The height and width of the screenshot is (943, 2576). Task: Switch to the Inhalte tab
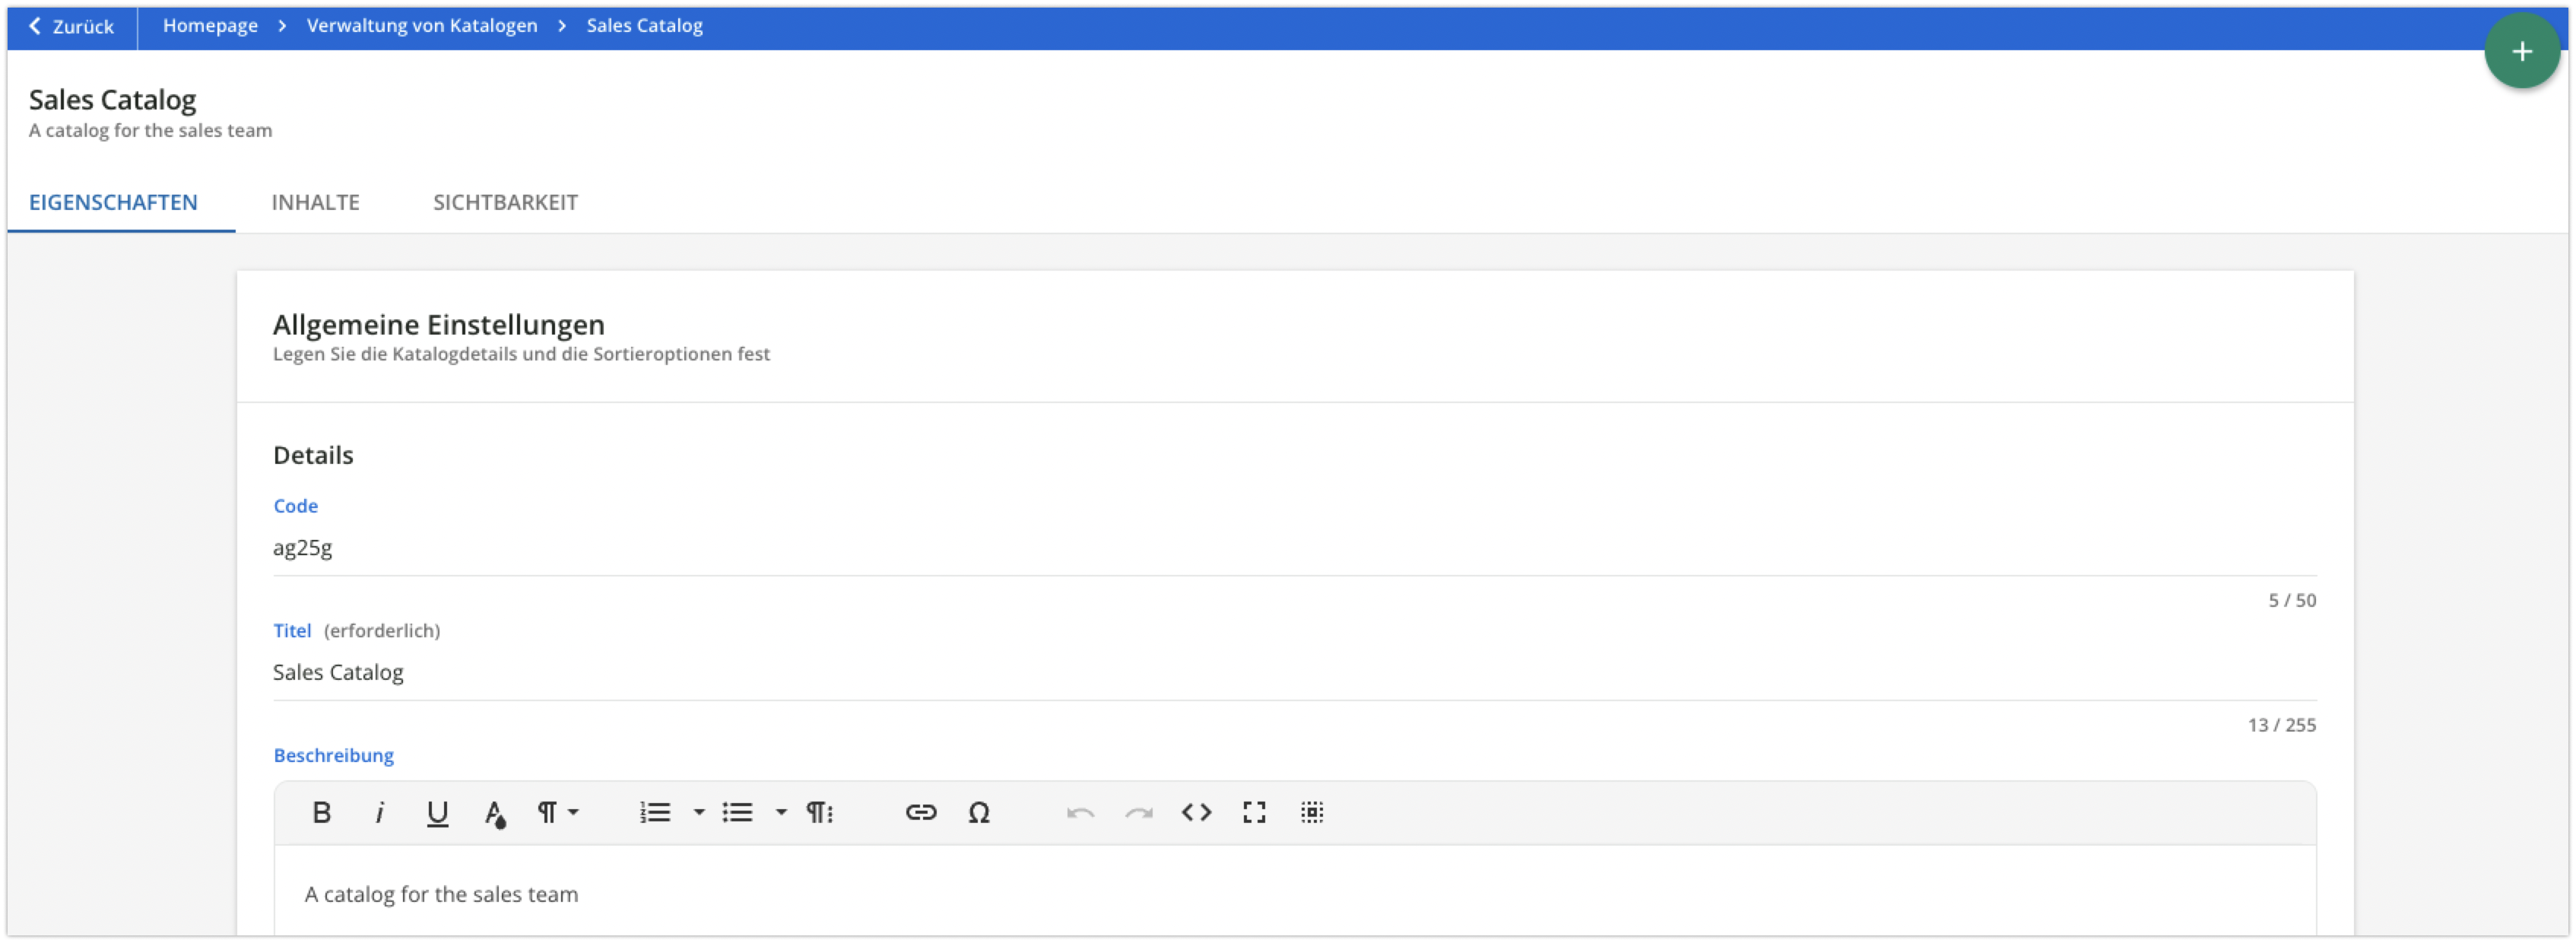(315, 202)
